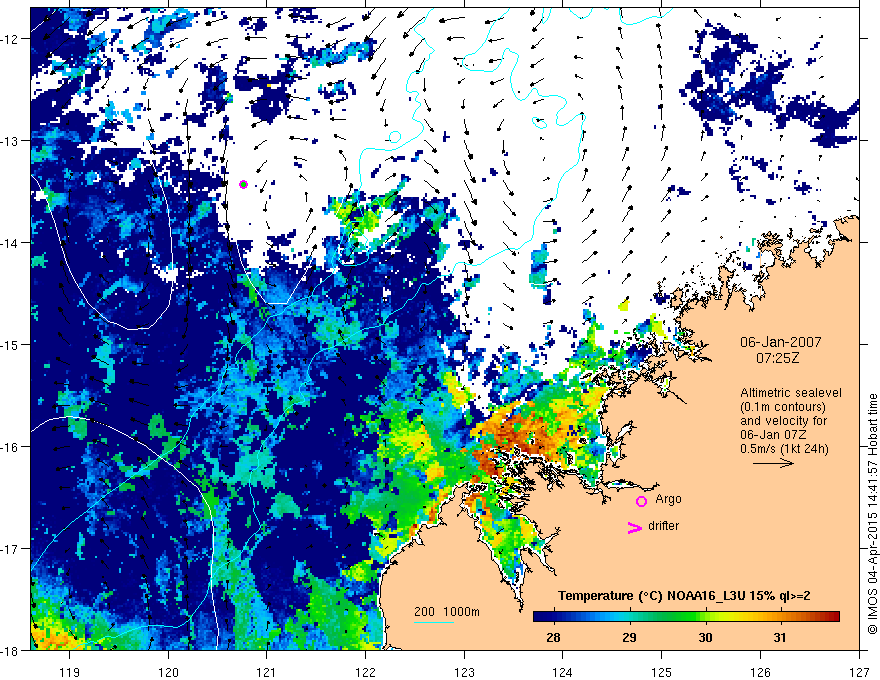Image resolution: width=880 pixels, height=680 pixels.
Task: Click the 'and velocity for' legend line
Action: pos(783,421)
